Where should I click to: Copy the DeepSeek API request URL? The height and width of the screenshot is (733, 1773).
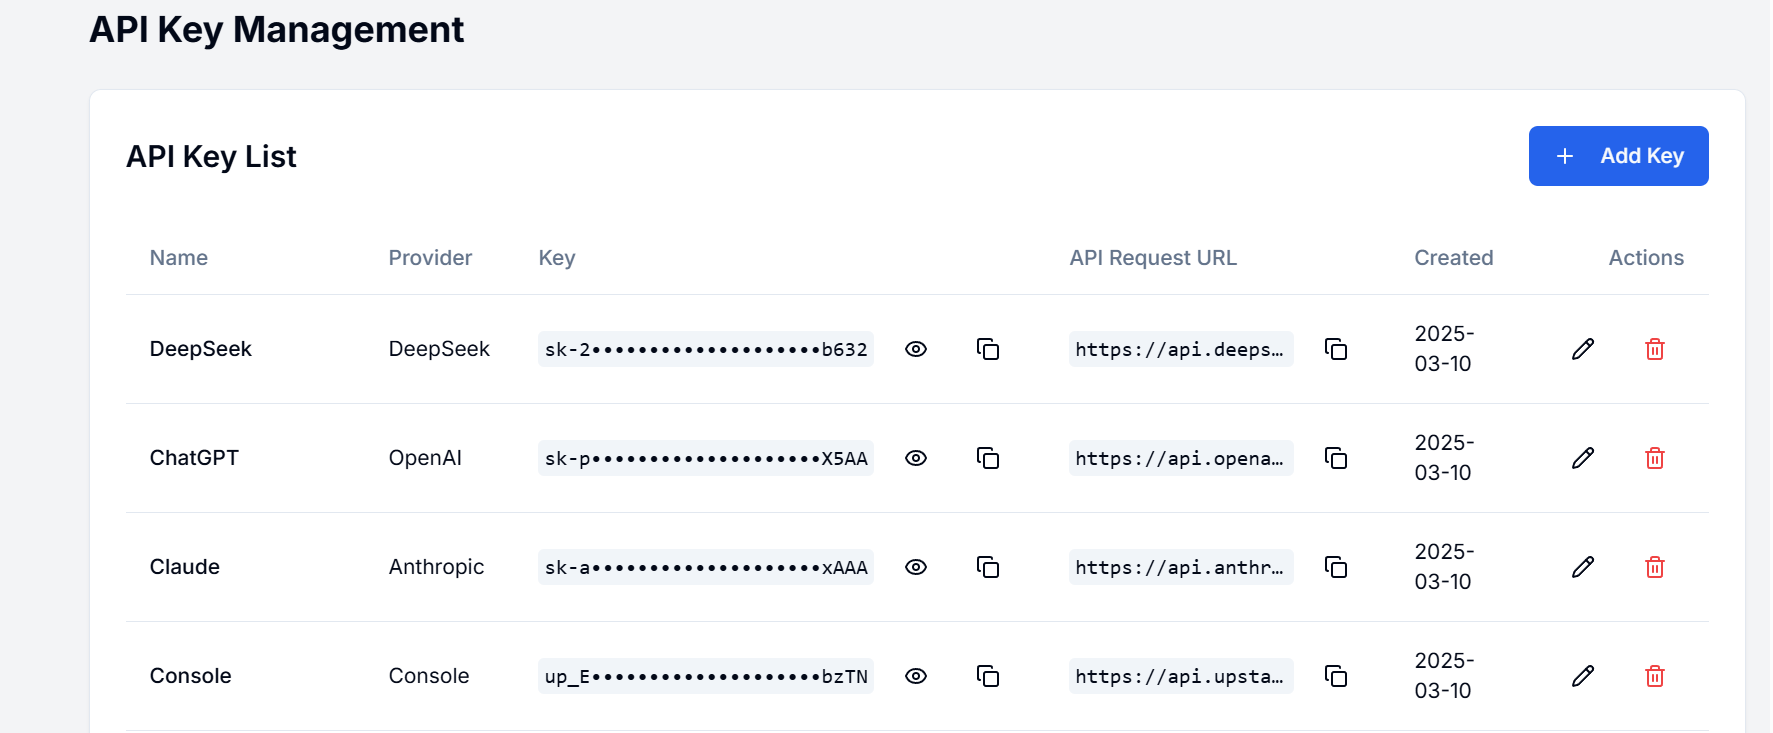1336,349
